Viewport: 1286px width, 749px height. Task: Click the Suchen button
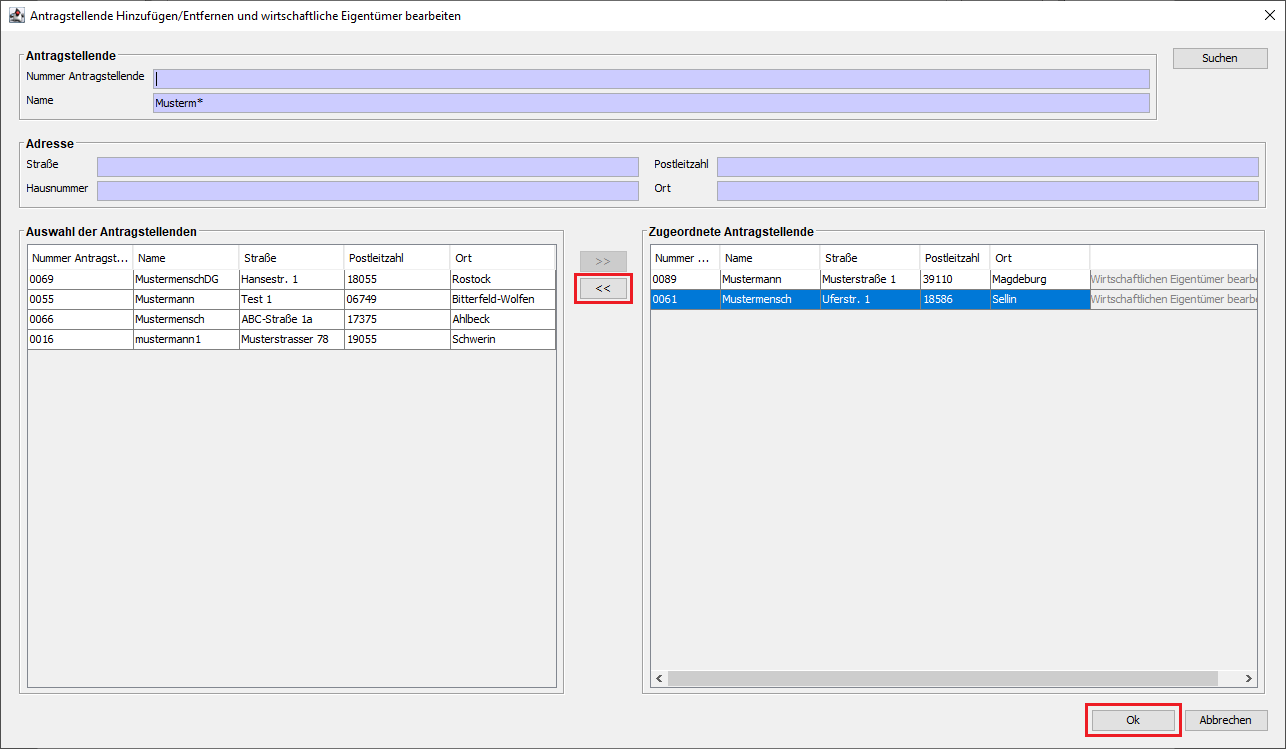click(x=1220, y=58)
